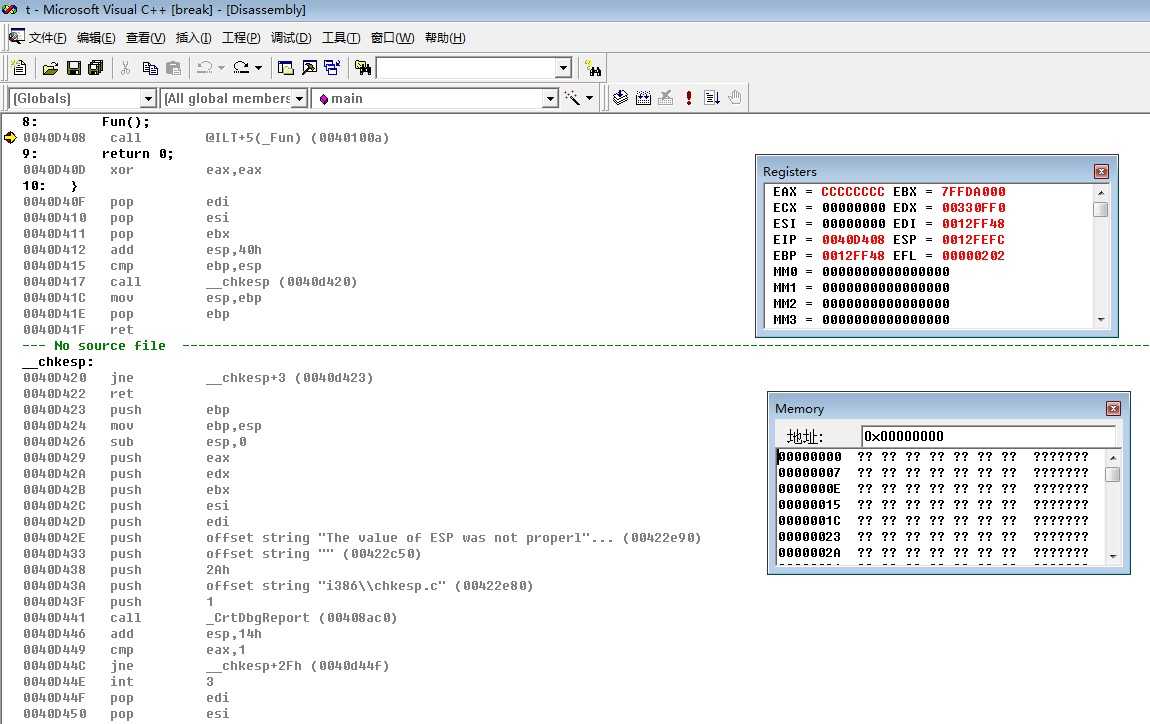Click the '__chkesp:' label line
Screen dimensions: 1150x724
pyautogui.click(x=58, y=362)
